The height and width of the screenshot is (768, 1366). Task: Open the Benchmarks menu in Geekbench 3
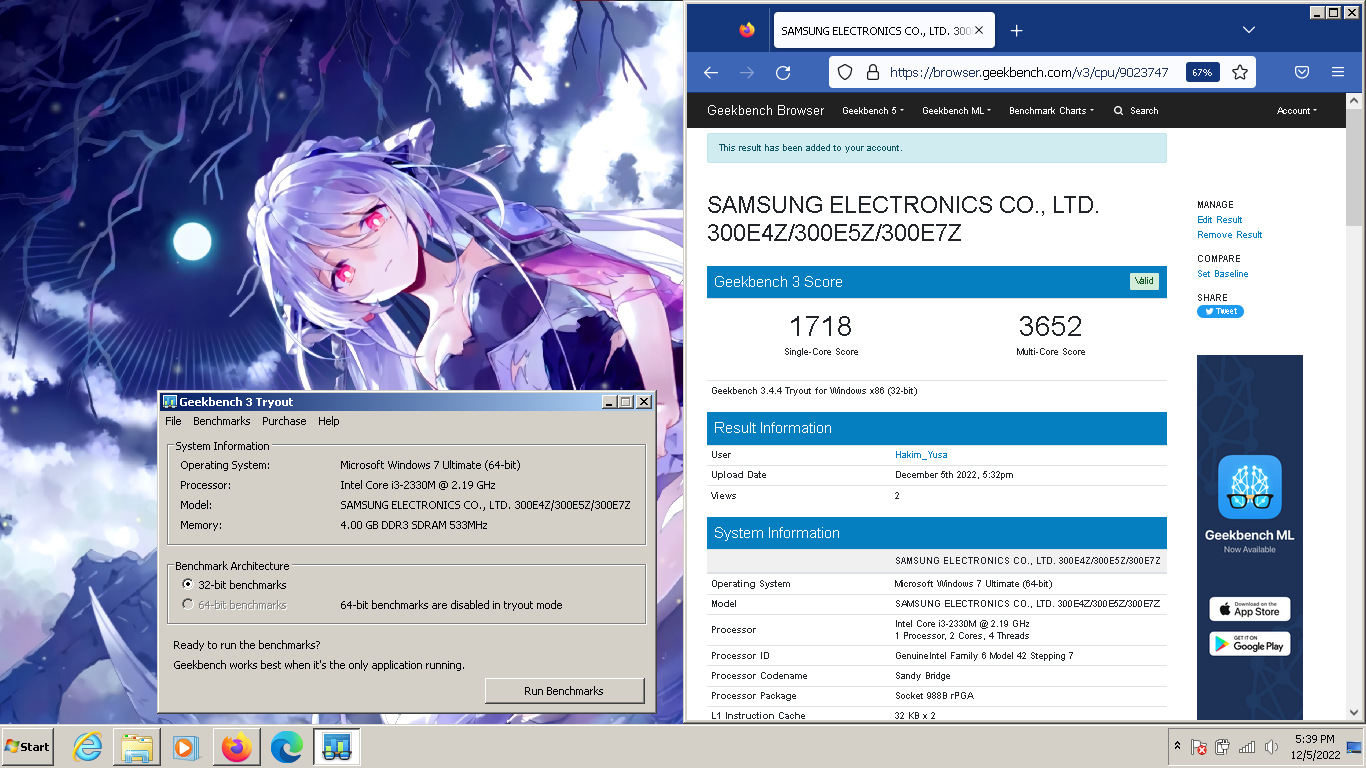point(222,422)
